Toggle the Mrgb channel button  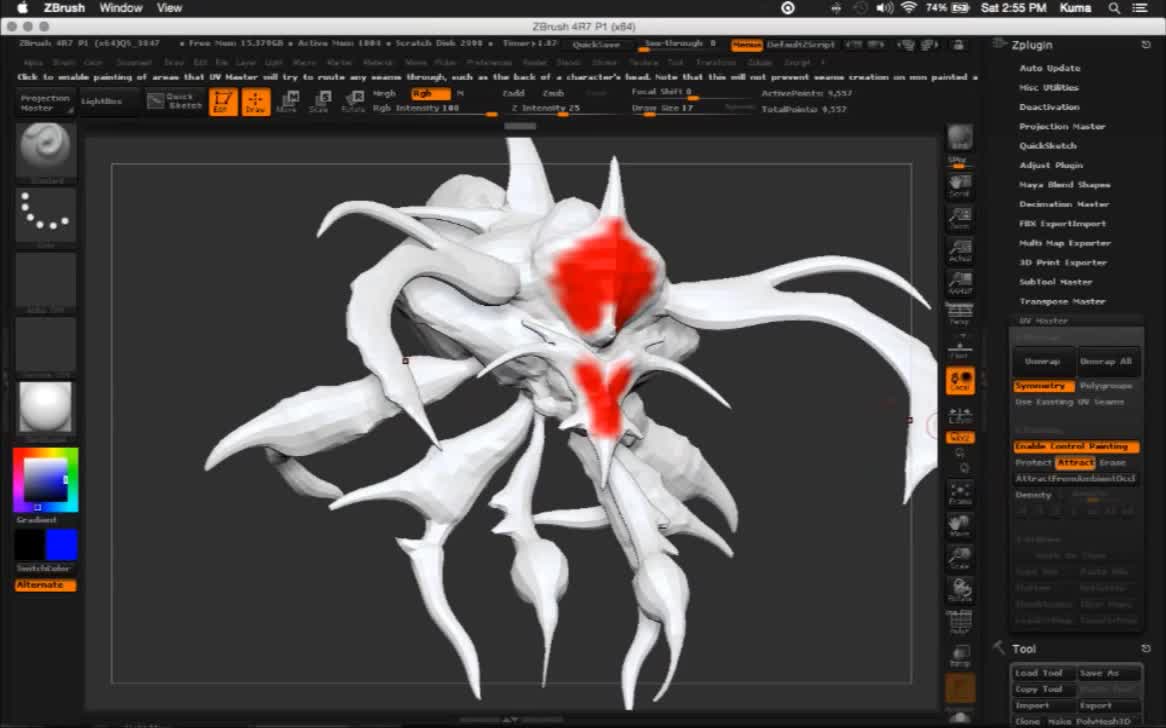point(384,94)
